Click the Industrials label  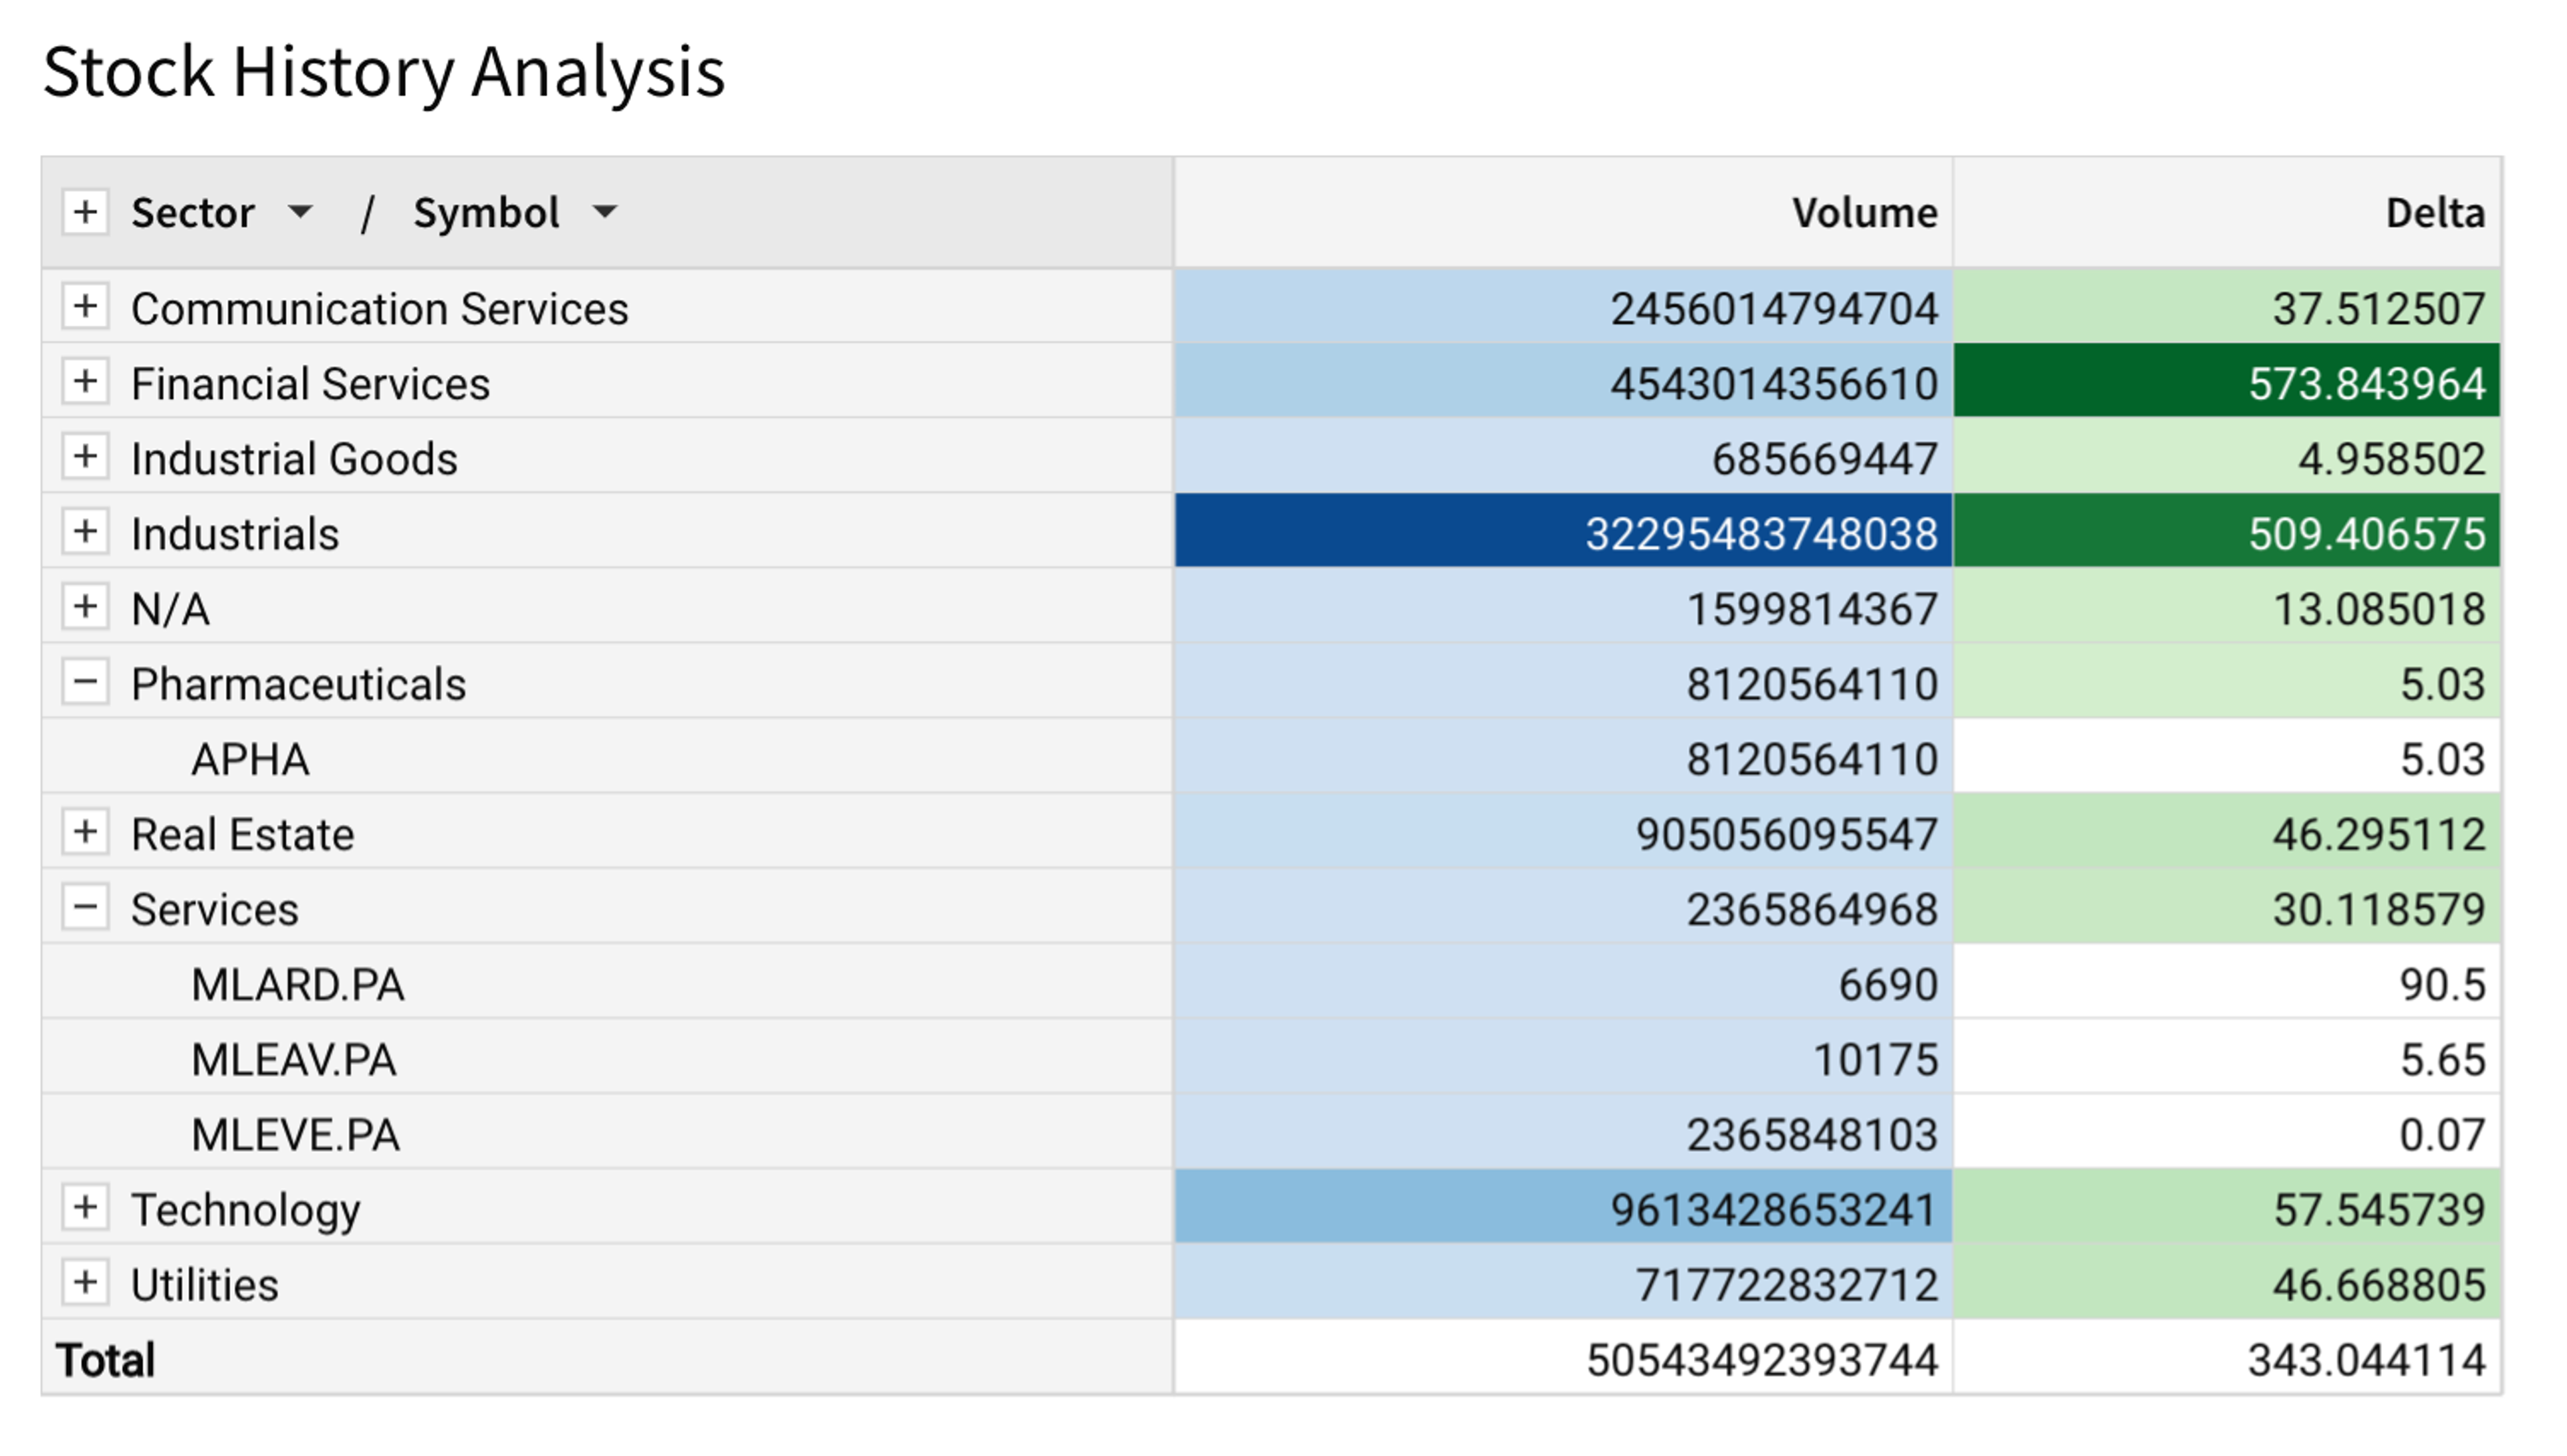(x=235, y=534)
